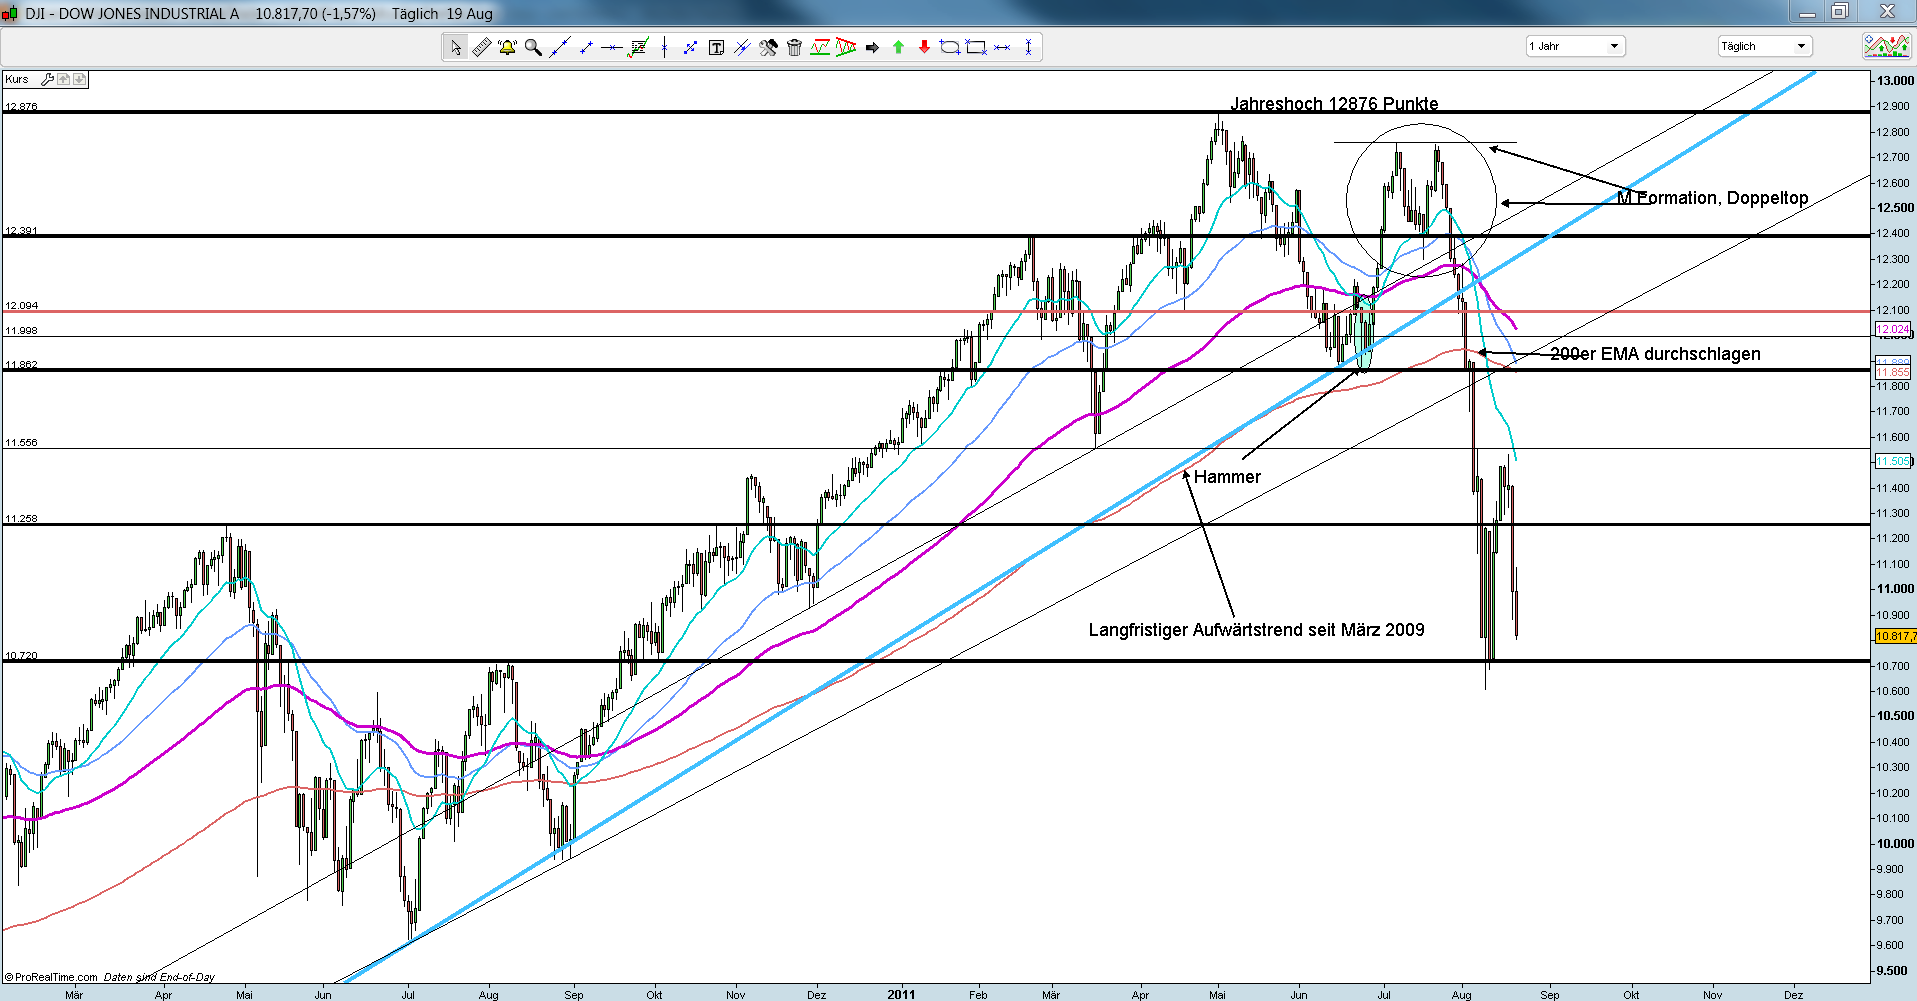Viewport: 1917px width, 1001px height.
Task: Open the hammer and wrench settings tool
Action: pyautogui.click(x=768, y=47)
